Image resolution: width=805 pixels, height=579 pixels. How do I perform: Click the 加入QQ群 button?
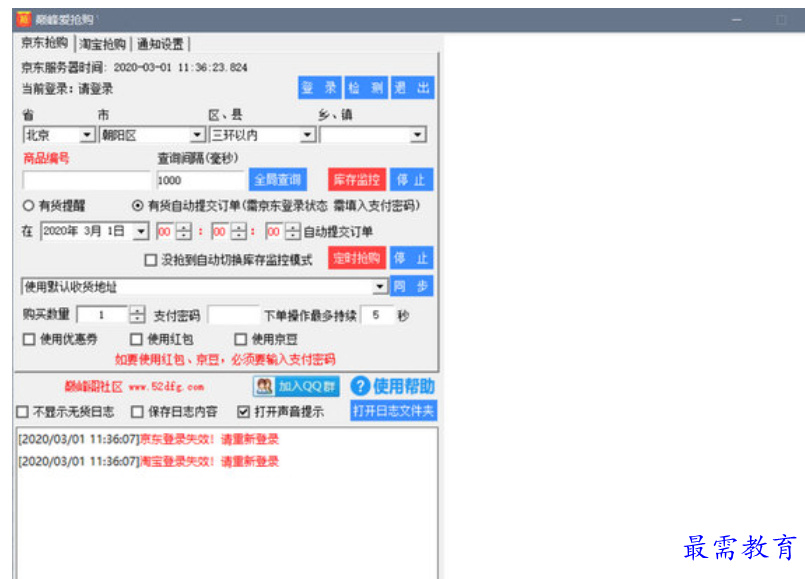296,387
